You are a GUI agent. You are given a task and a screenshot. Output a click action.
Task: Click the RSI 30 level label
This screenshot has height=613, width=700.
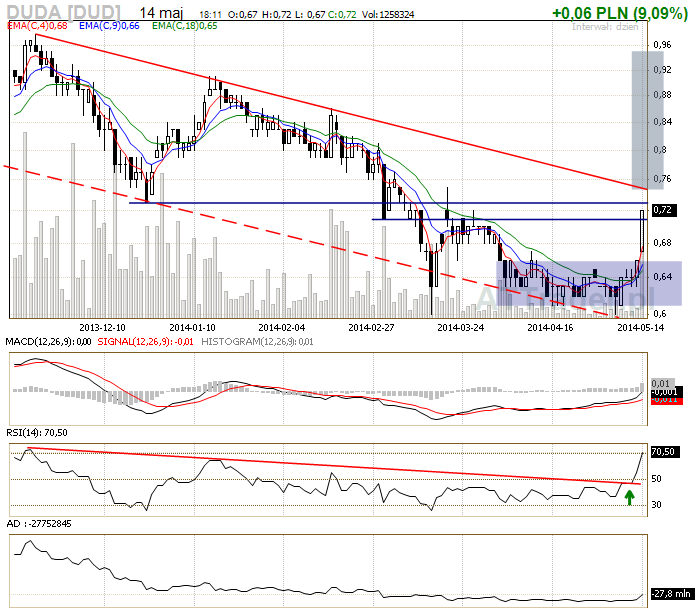(656, 505)
